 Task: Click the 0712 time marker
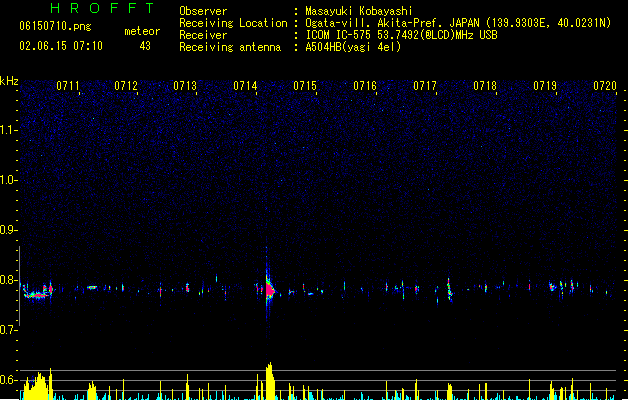126,86
